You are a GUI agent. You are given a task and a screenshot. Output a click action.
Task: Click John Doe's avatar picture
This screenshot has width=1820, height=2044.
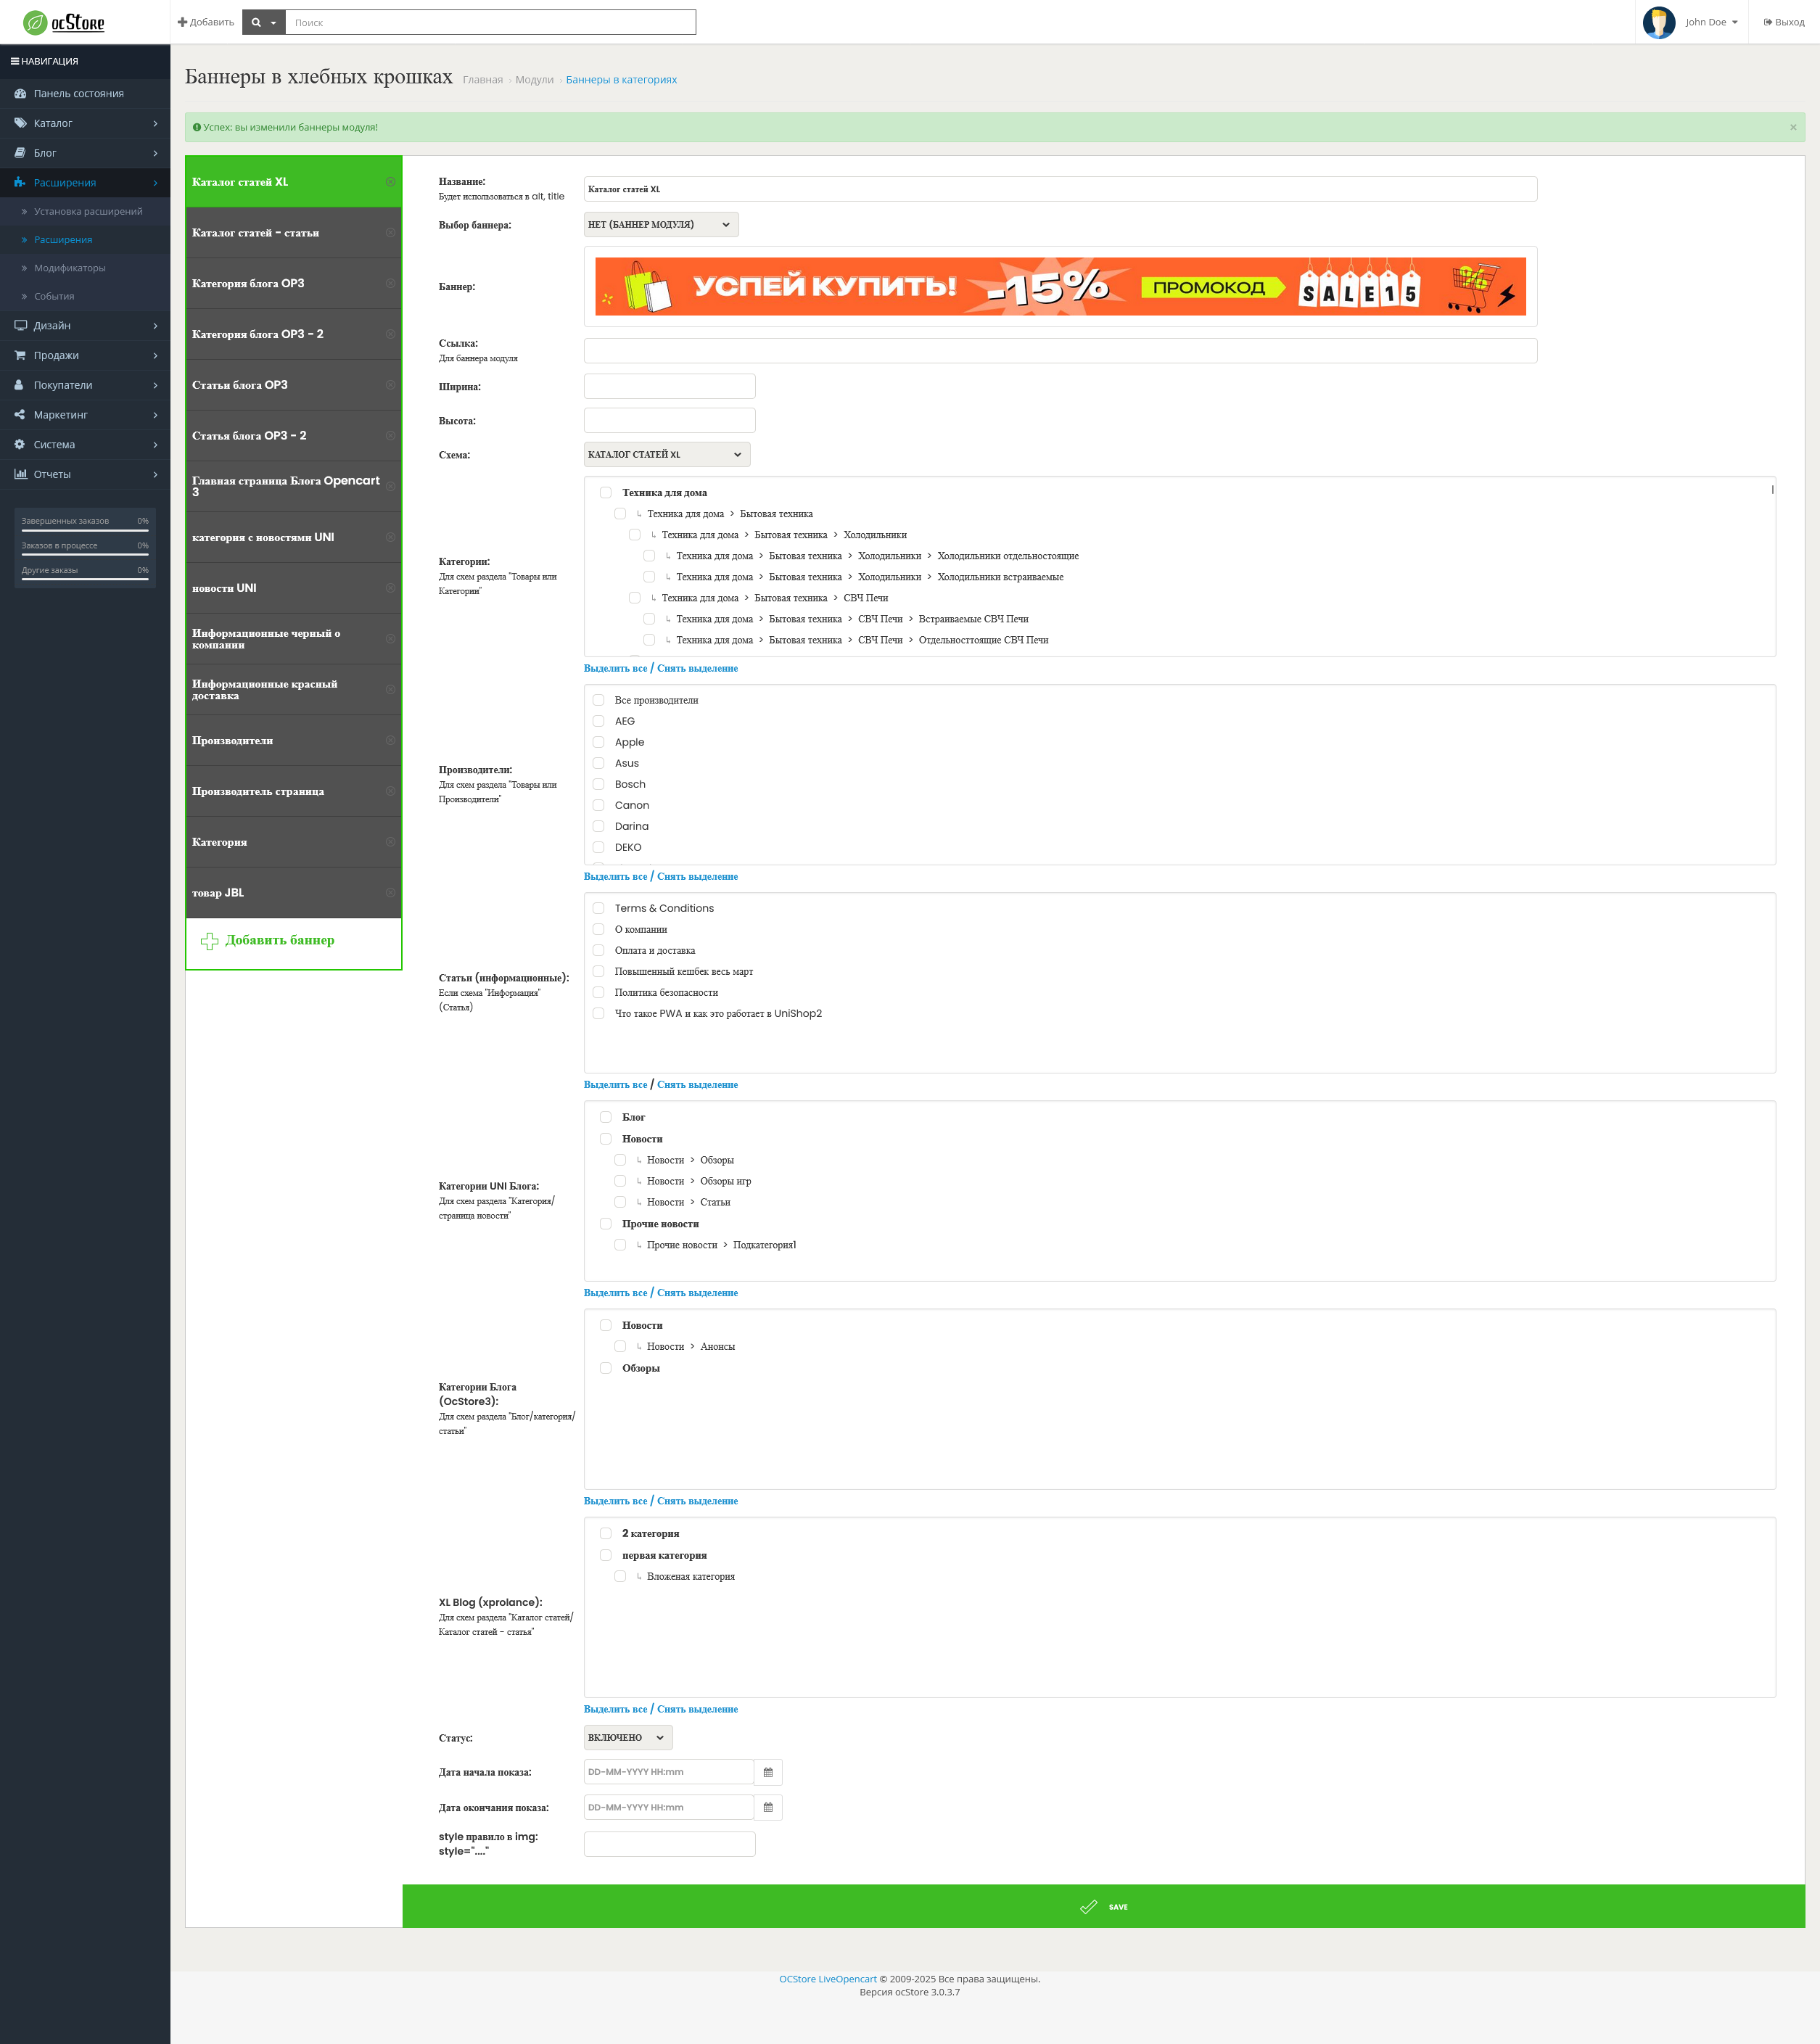(x=1659, y=22)
